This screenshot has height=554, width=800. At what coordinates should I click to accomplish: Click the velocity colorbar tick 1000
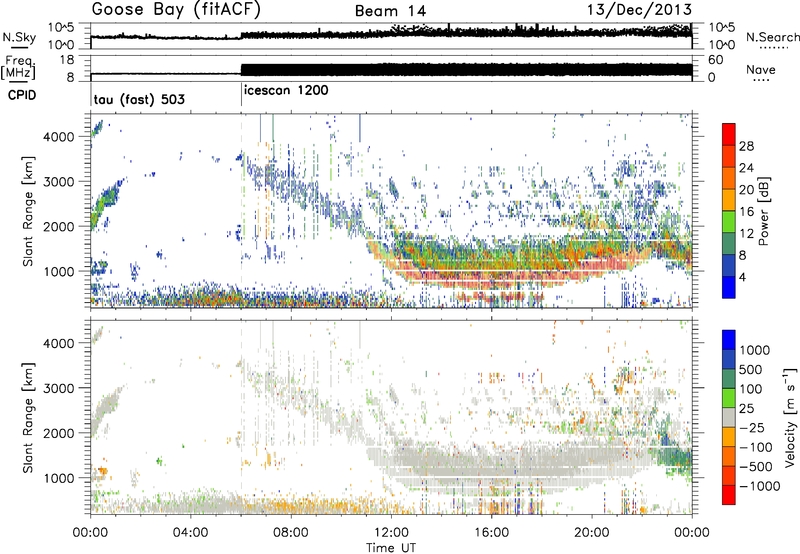pyautogui.click(x=755, y=350)
